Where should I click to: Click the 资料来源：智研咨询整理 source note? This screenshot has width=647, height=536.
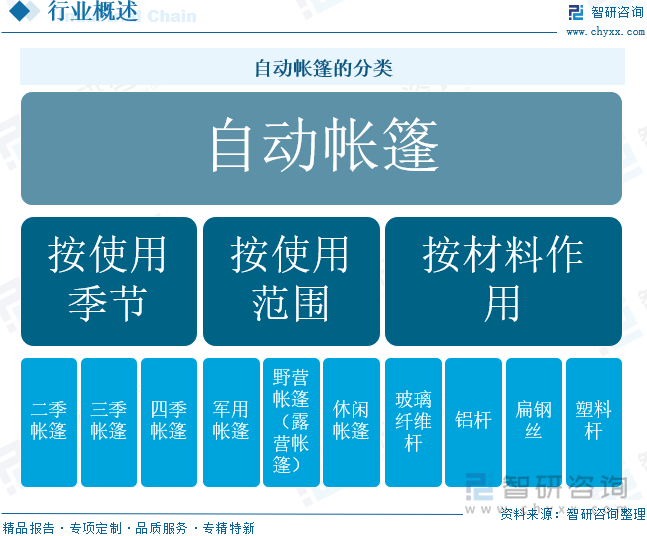[x=573, y=514]
